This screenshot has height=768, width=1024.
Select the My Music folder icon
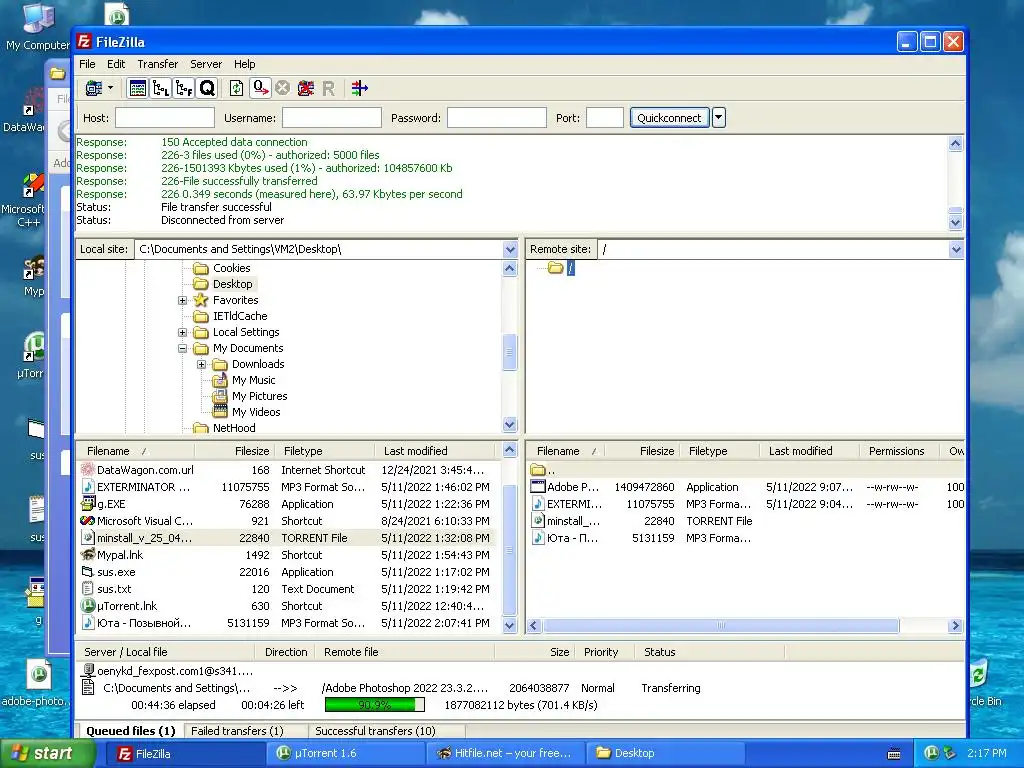tap(220, 380)
